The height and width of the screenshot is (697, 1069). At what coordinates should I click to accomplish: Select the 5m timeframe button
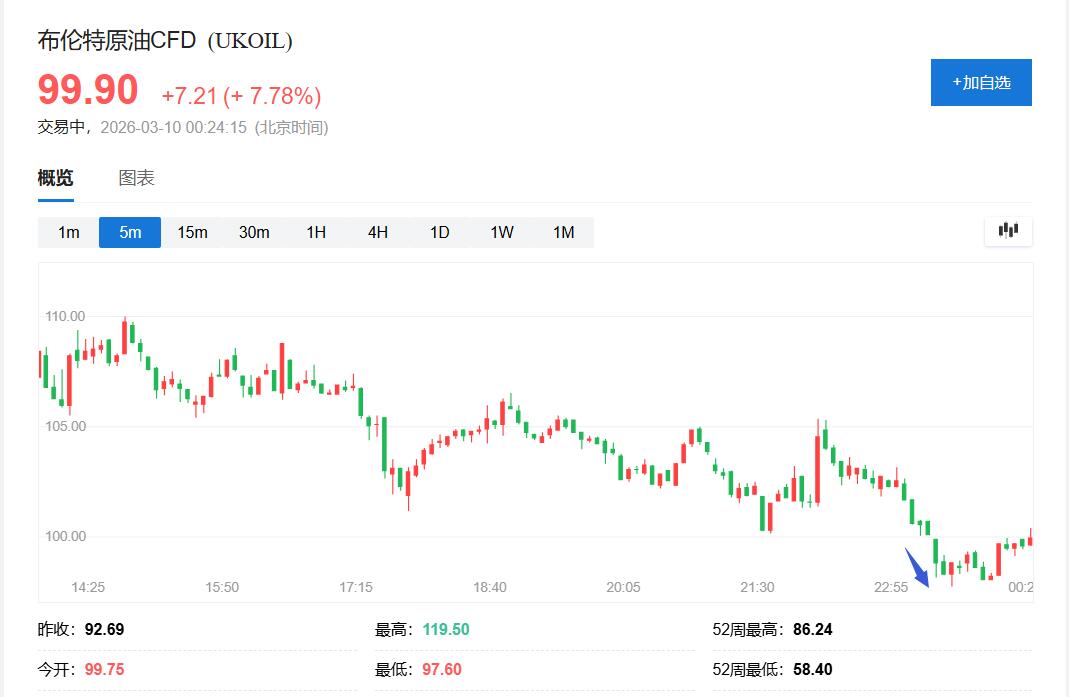point(130,232)
